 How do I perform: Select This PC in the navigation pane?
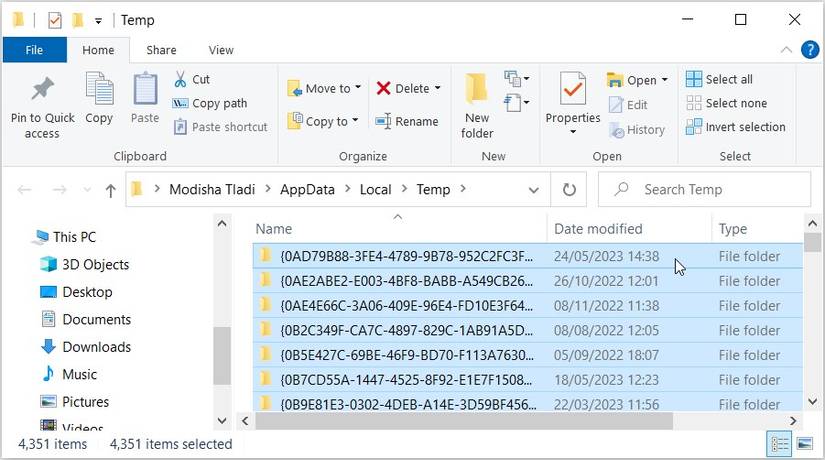(x=64, y=237)
